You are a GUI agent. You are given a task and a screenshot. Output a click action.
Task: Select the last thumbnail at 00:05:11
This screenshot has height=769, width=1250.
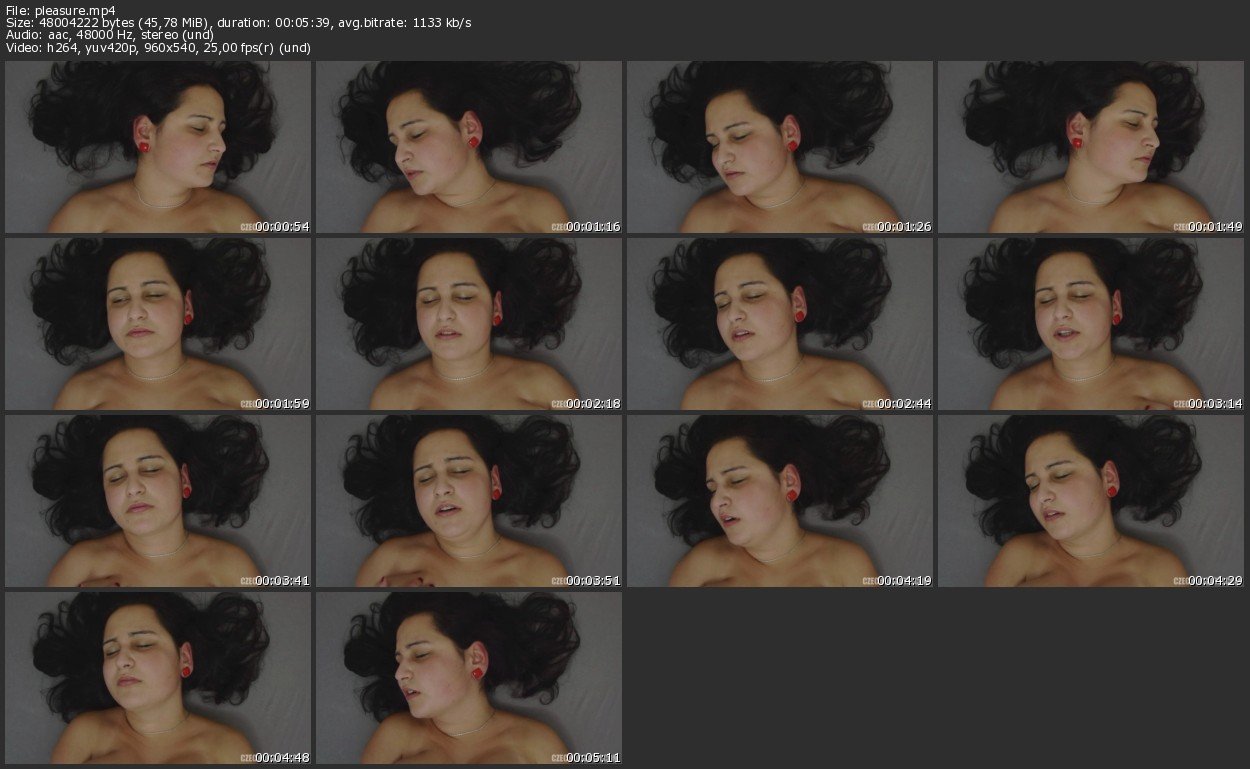(469, 678)
